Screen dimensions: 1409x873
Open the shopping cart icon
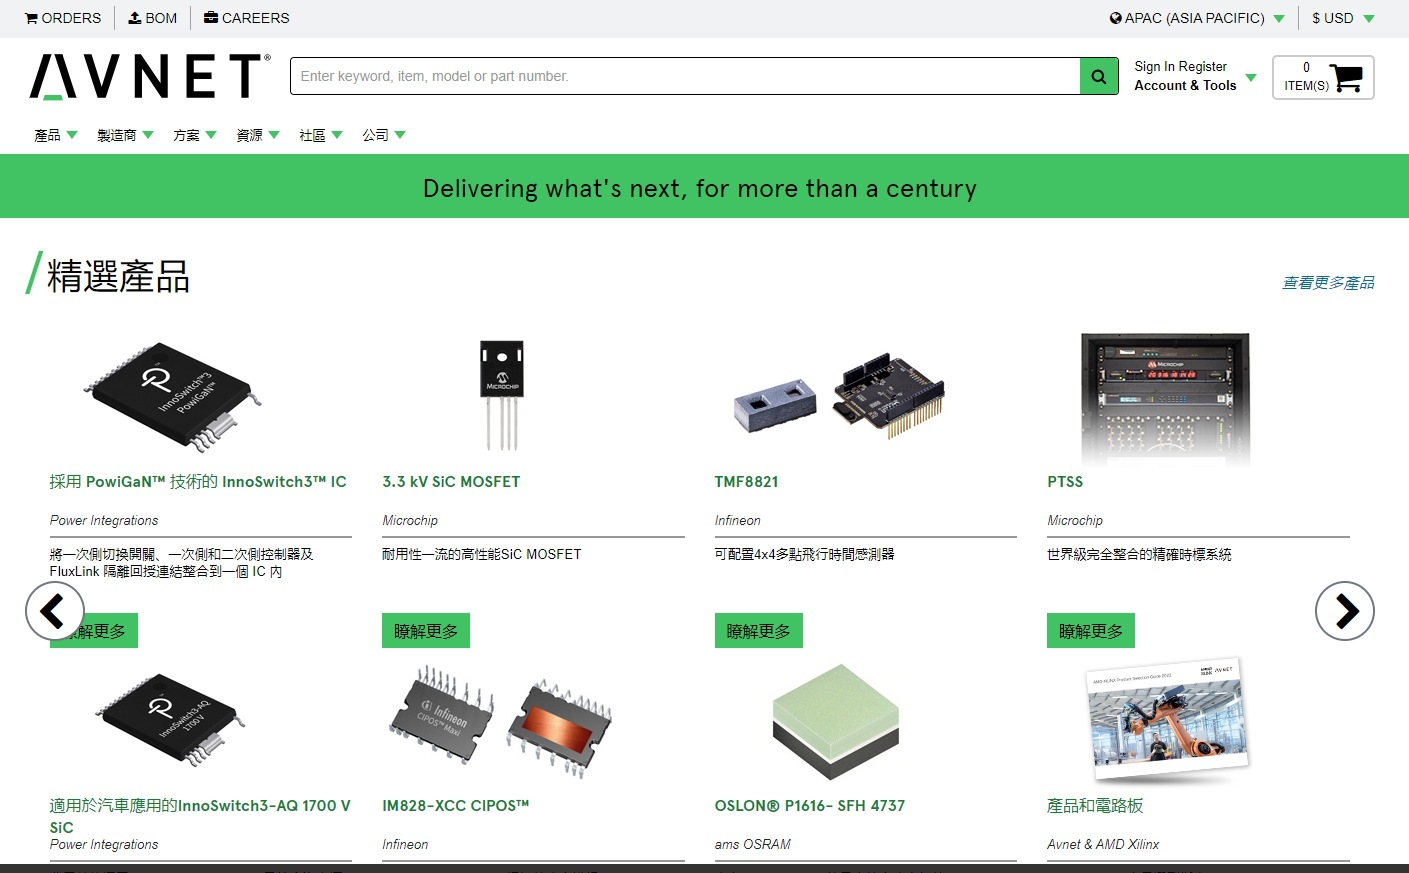coord(1347,78)
